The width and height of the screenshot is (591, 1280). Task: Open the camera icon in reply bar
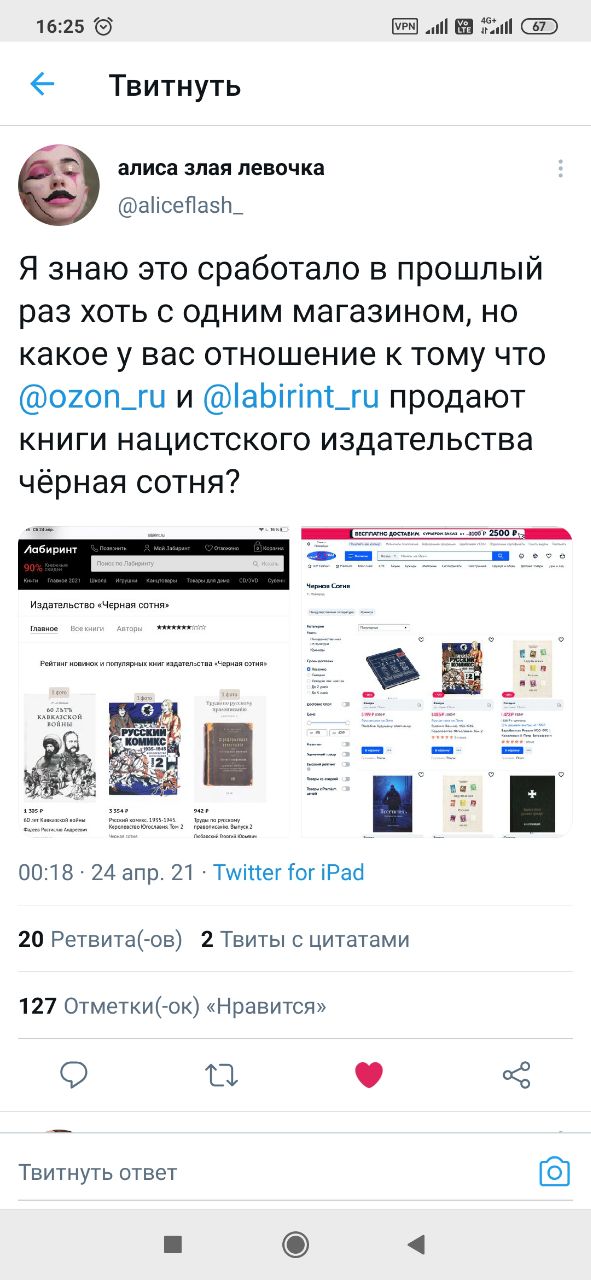554,1172
